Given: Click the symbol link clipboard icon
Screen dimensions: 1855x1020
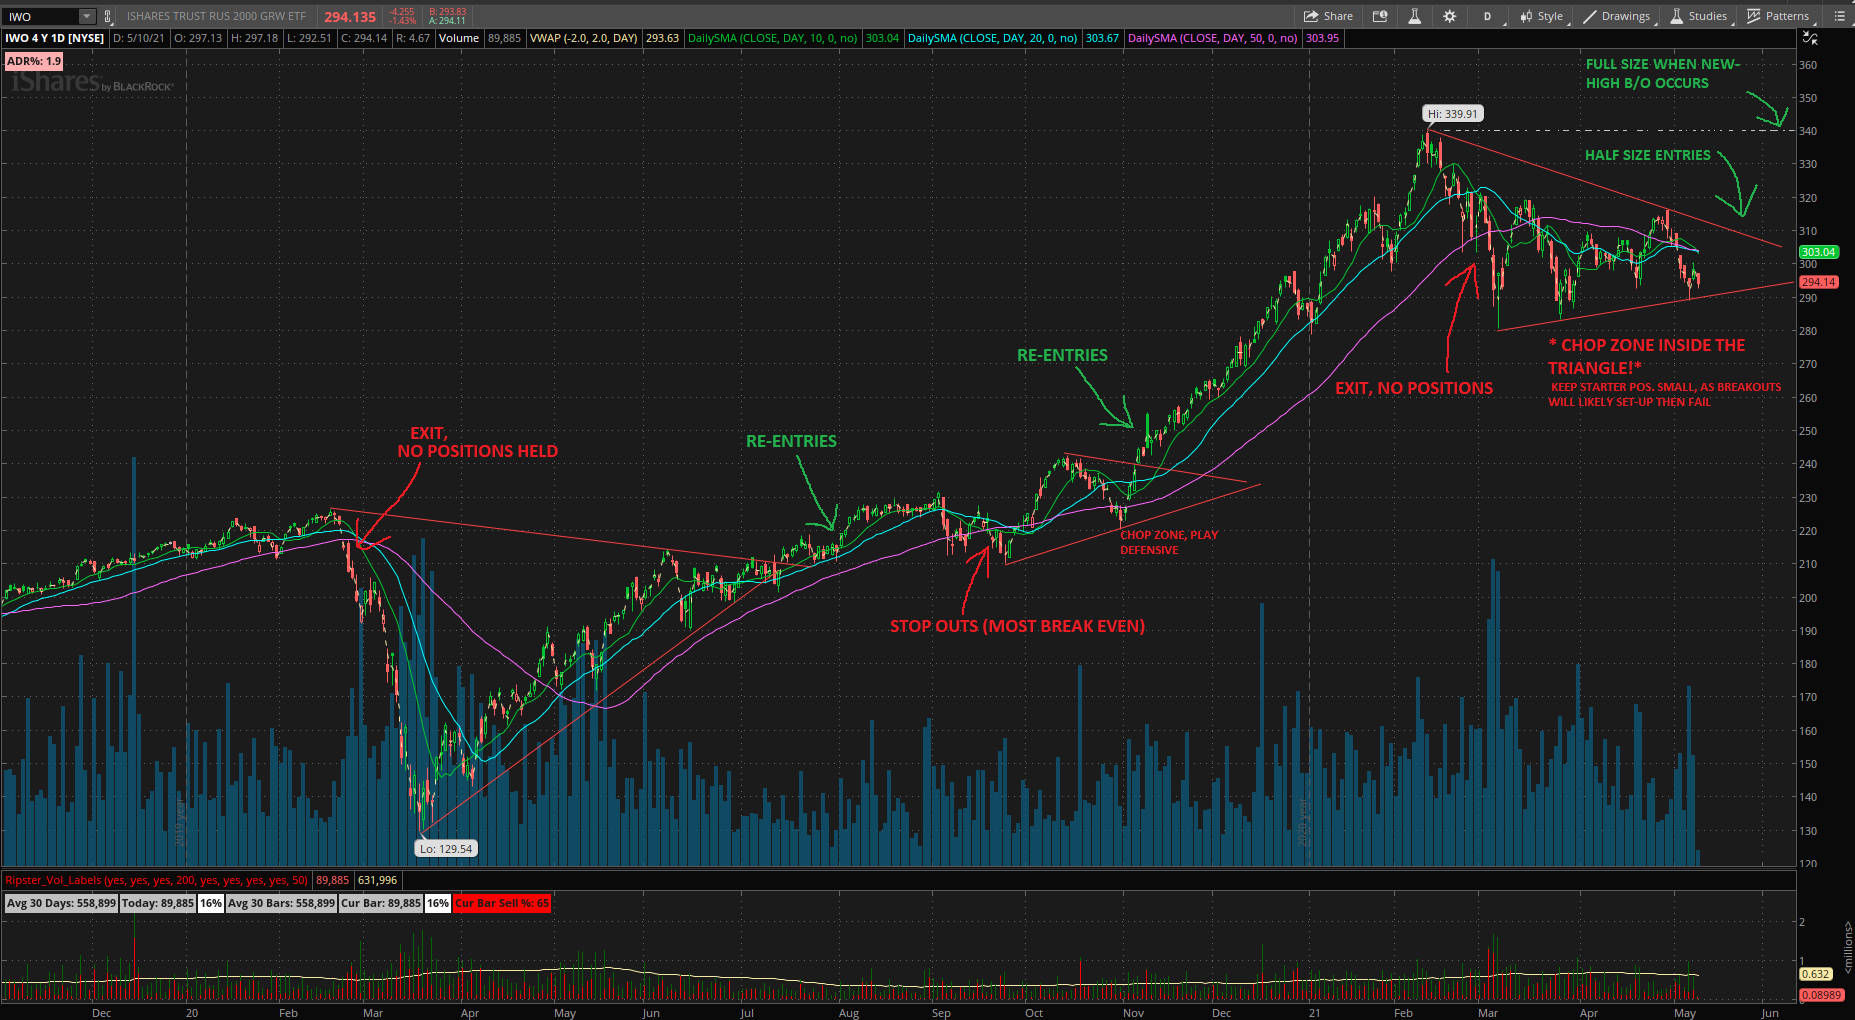Looking at the screenshot, I should coord(108,16).
